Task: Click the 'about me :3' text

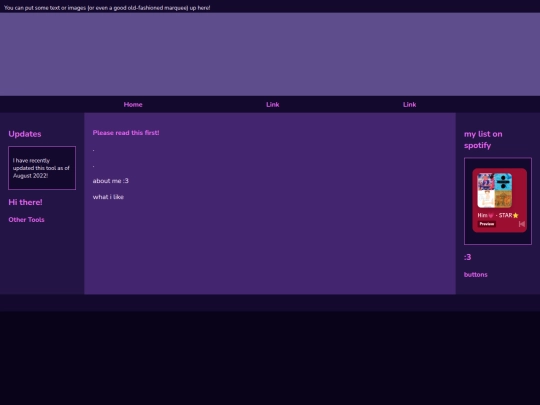Action: [x=111, y=181]
